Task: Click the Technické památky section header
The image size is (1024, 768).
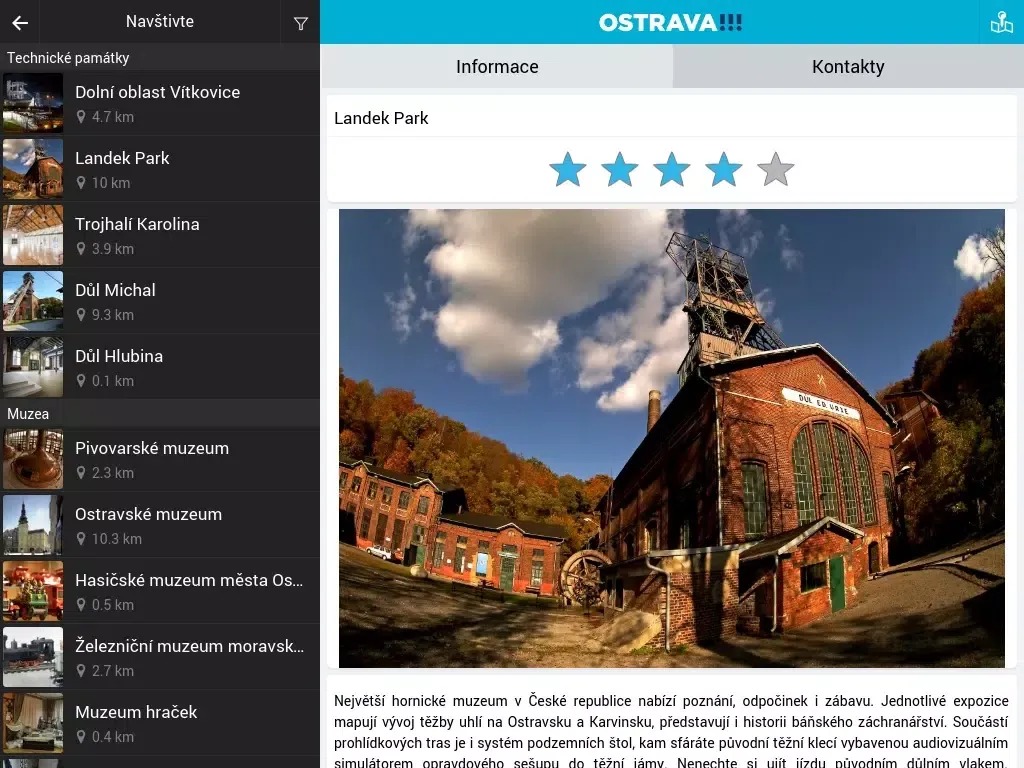Action: (160, 57)
